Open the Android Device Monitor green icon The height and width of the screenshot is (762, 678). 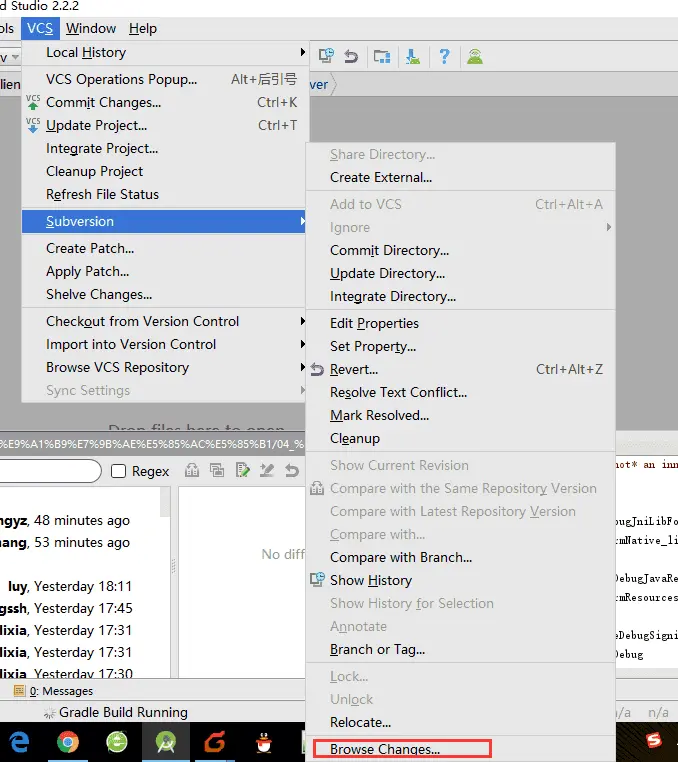[475, 56]
